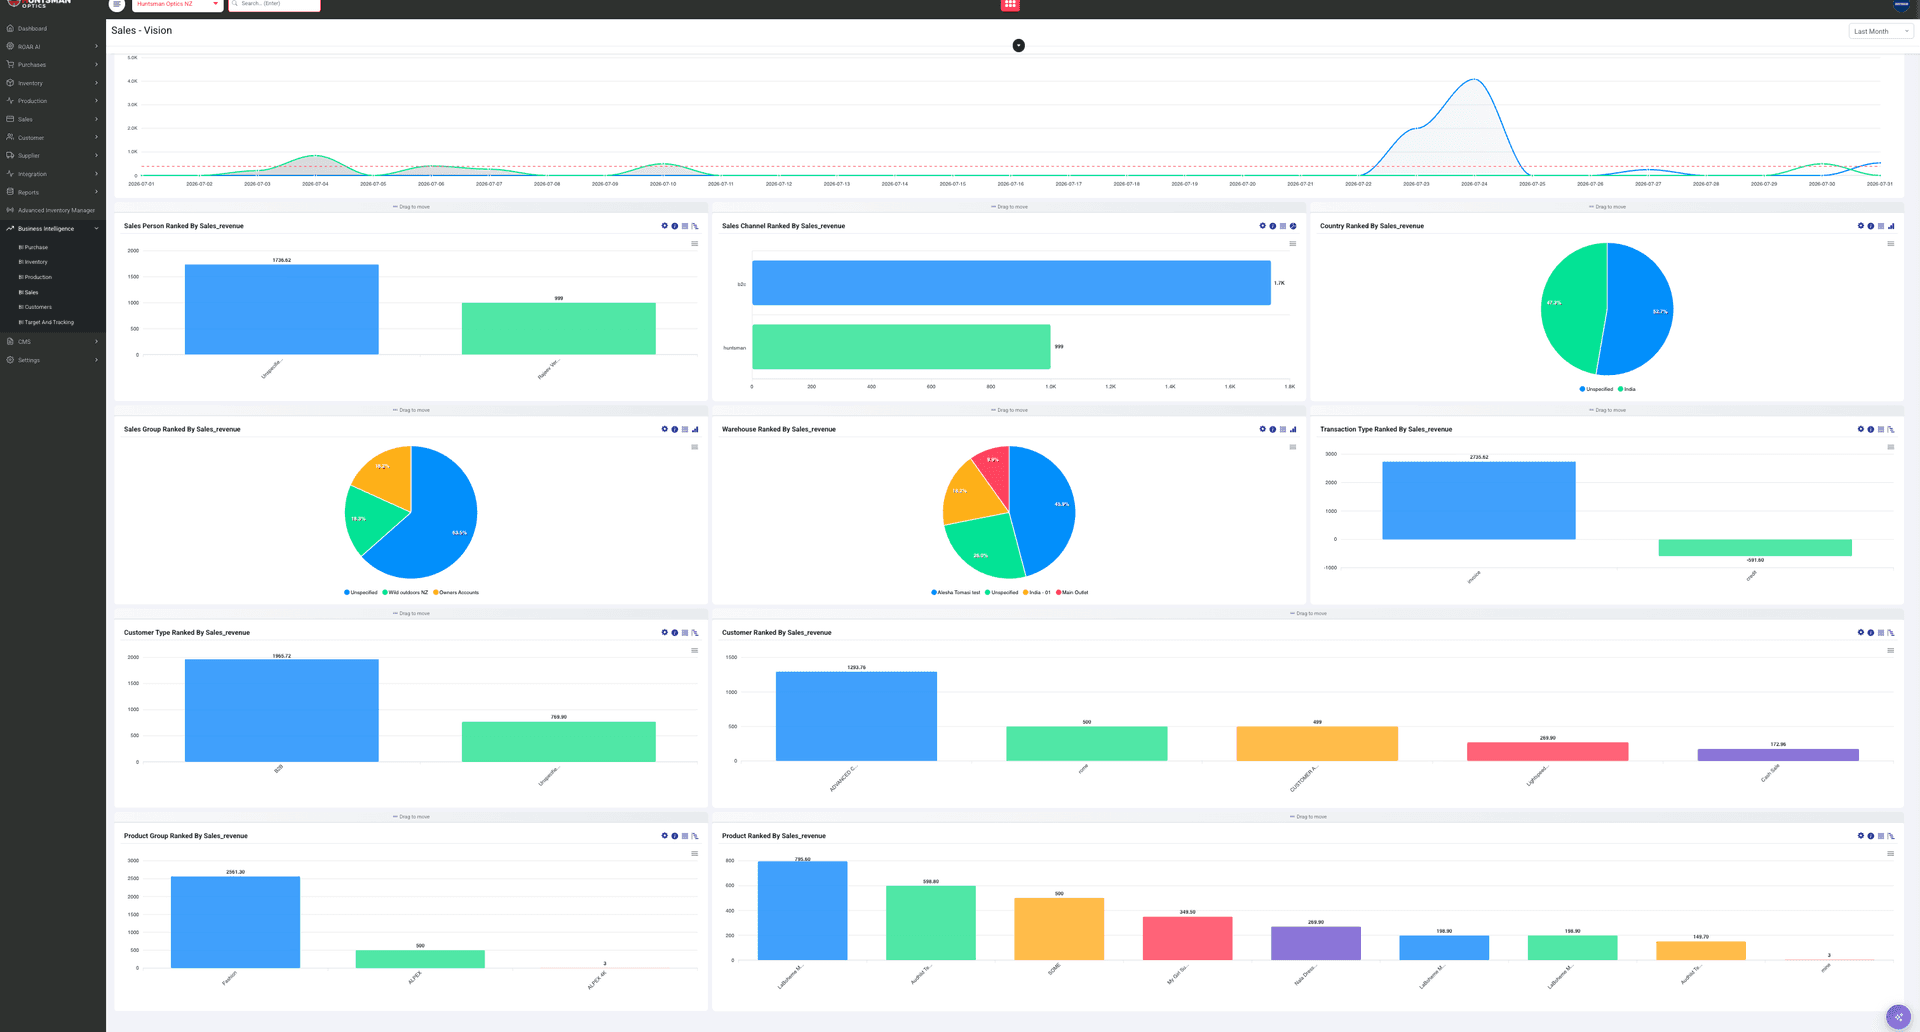Show info for Country Ranked chart

coord(1871,226)
